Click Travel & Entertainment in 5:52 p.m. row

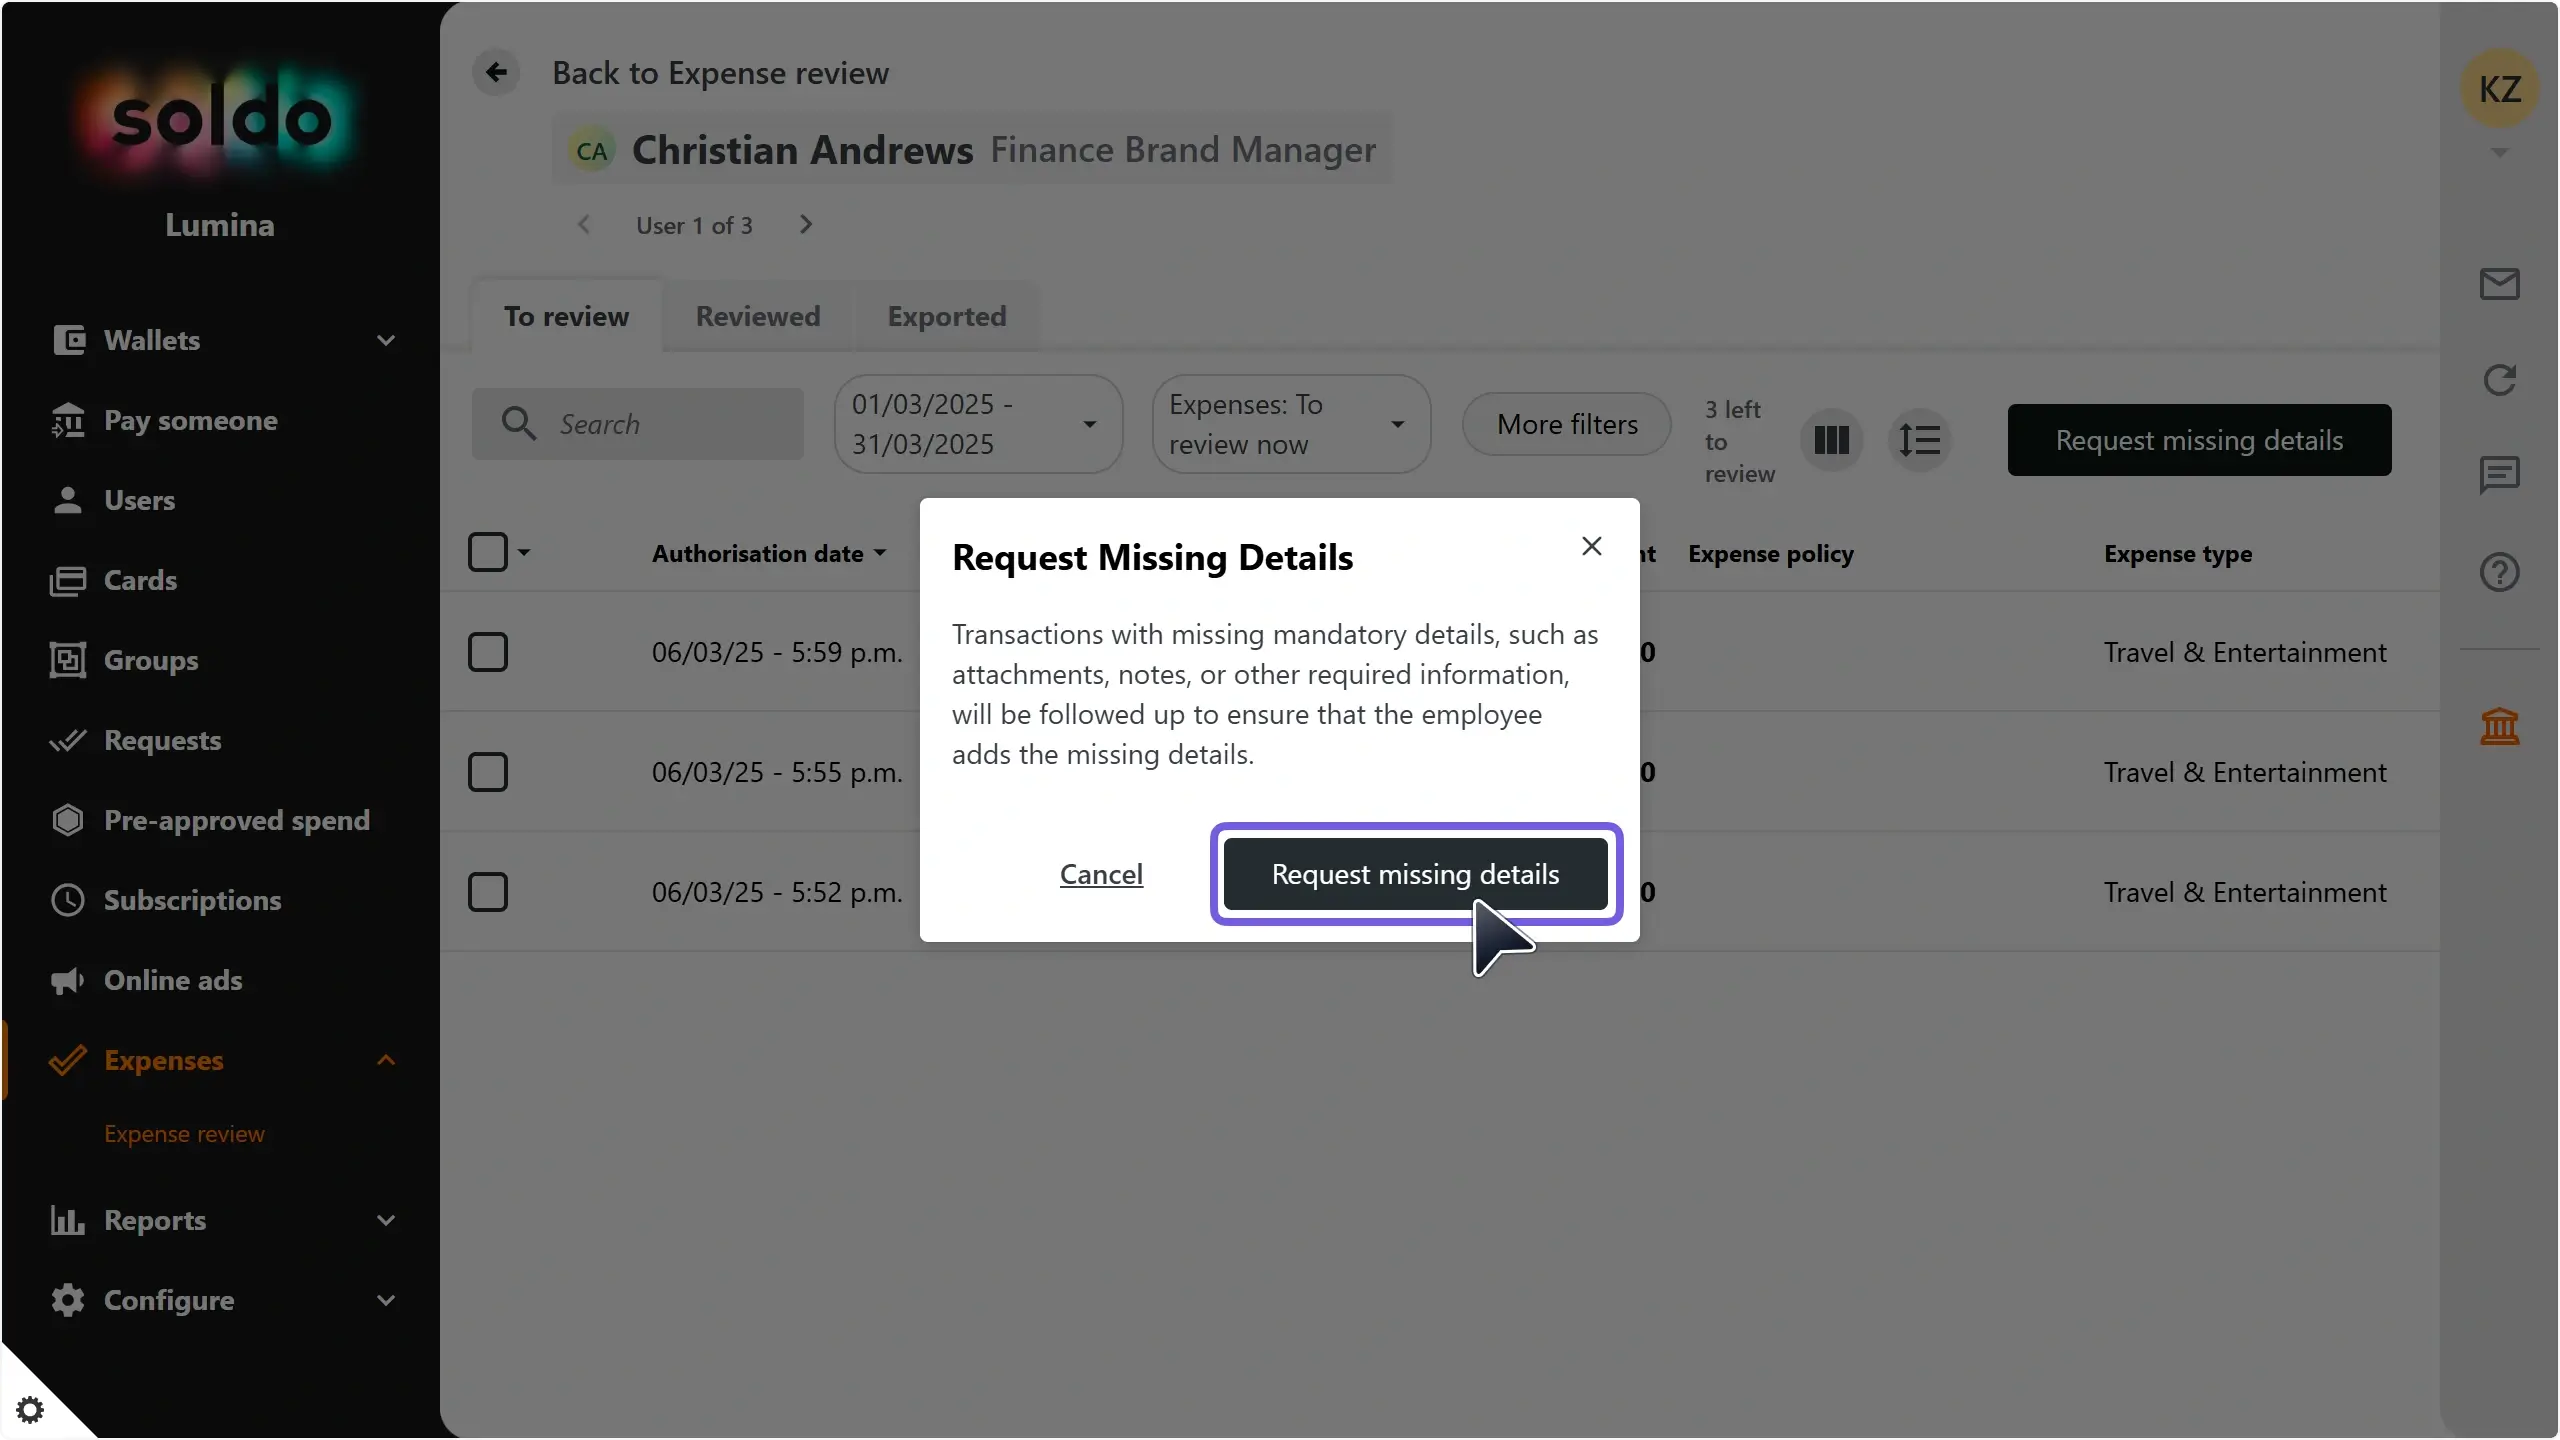coord(2245,892)
